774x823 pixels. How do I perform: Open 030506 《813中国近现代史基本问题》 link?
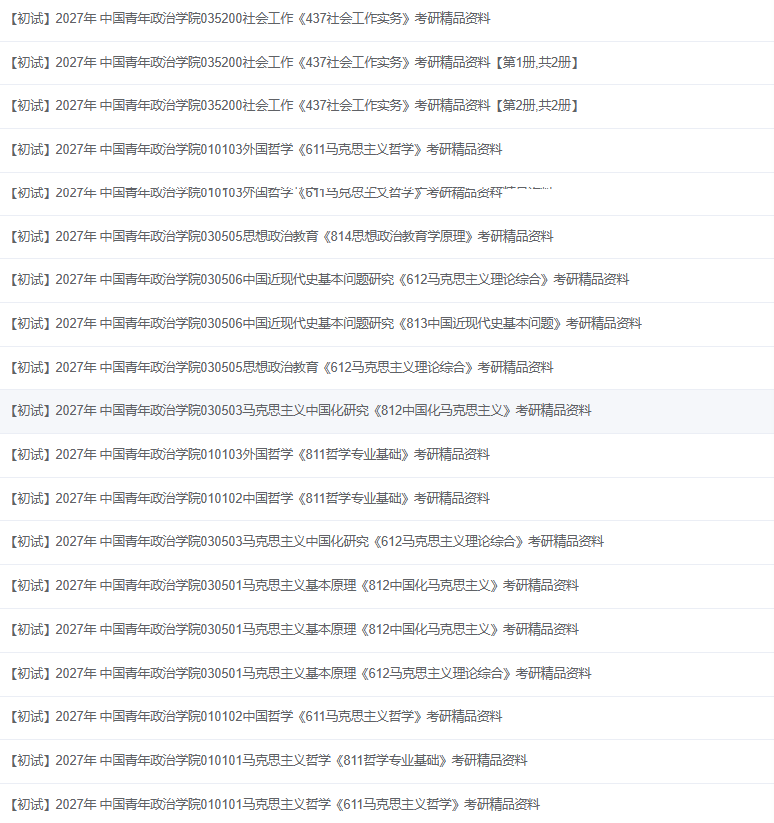tap(325, 324)
